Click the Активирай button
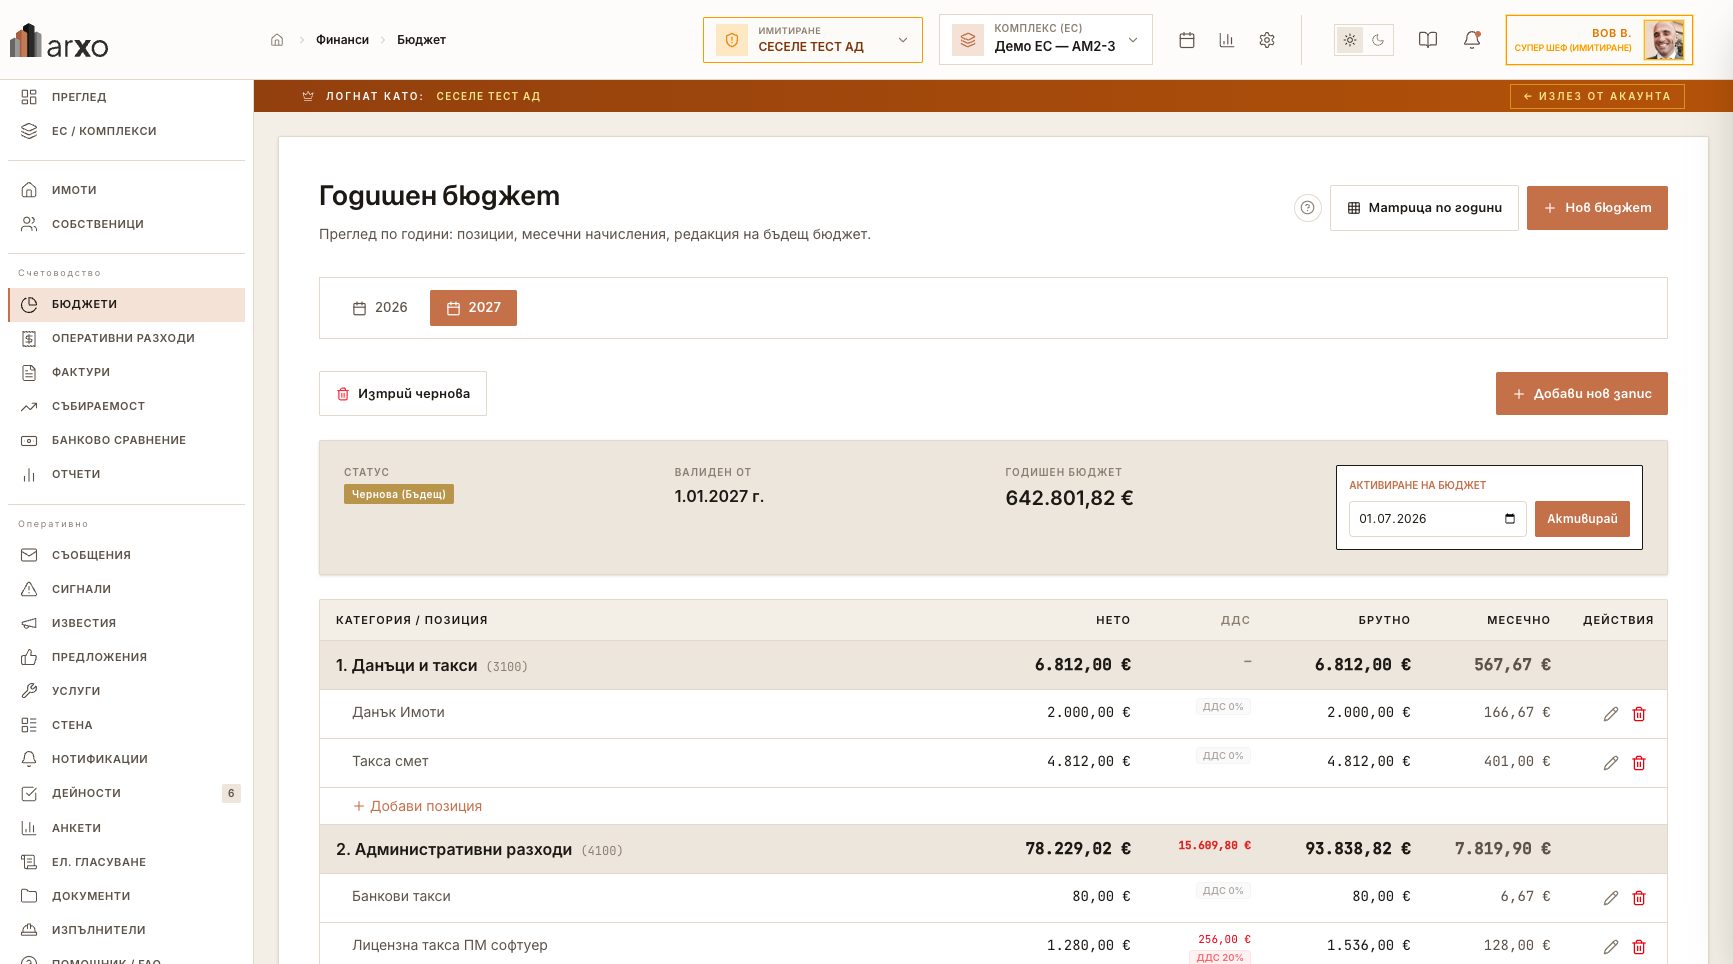 coord(1582,519)
